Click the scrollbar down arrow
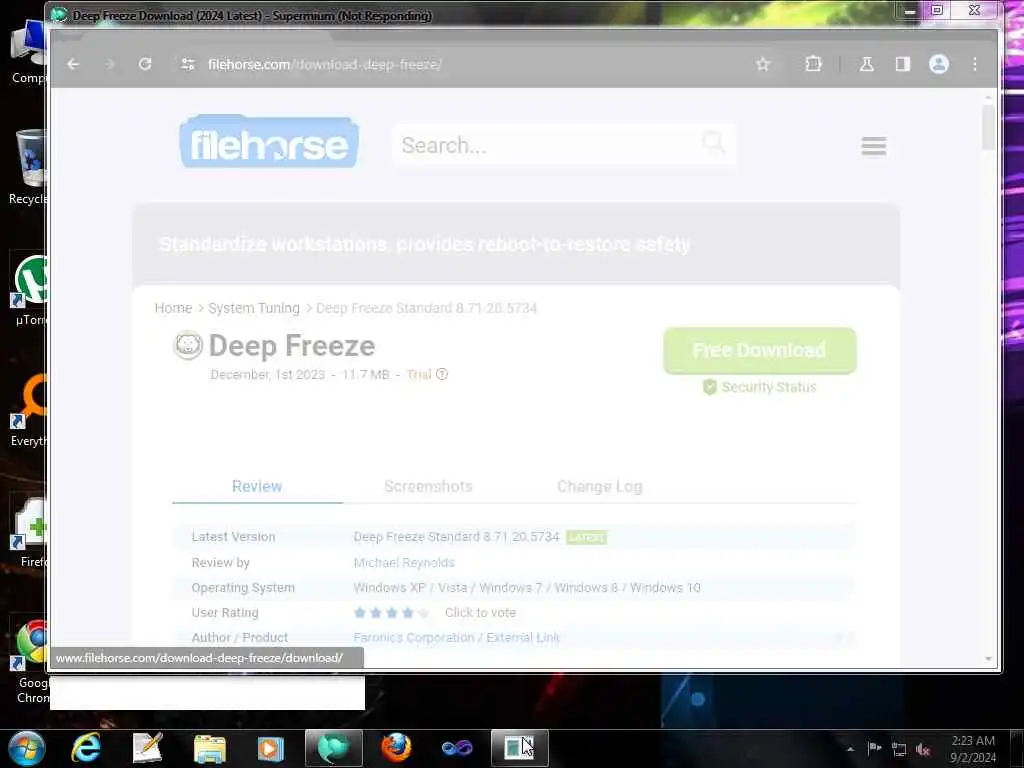This screenshot has width=1024, height=768. pyautogui.click(x=988, y=659)
